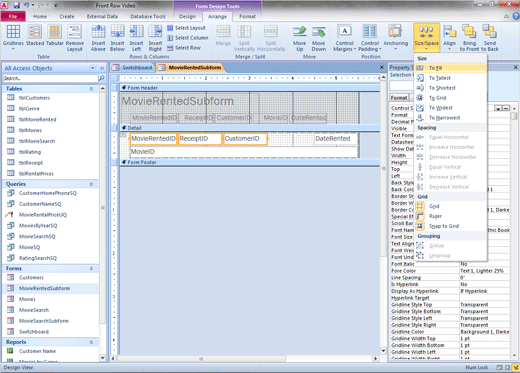The width and height of the screenshot is (520, 373).
Task: Choose To Widest size option
Action: click(451, 108)
